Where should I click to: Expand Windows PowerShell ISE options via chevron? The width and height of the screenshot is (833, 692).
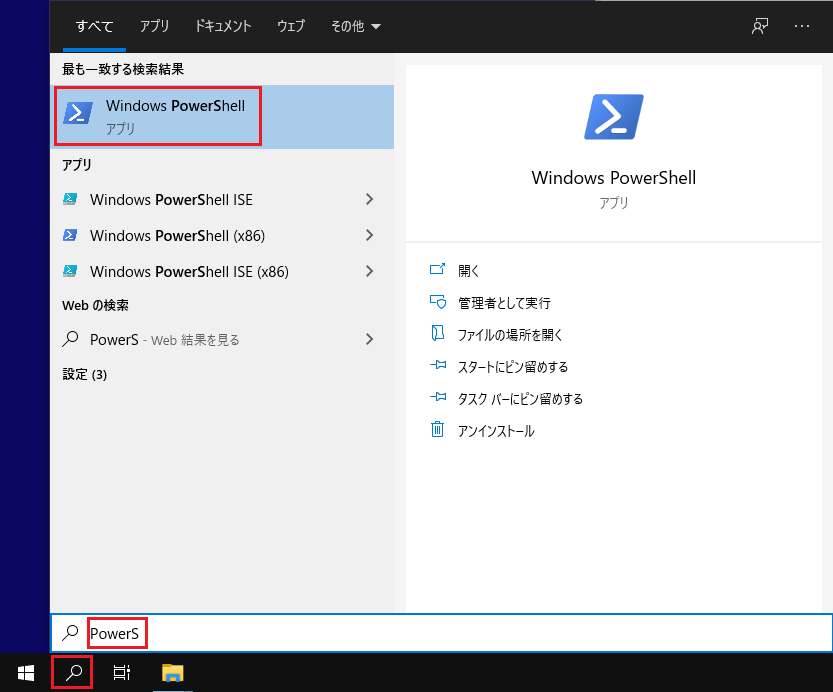(x=370, y=199)
